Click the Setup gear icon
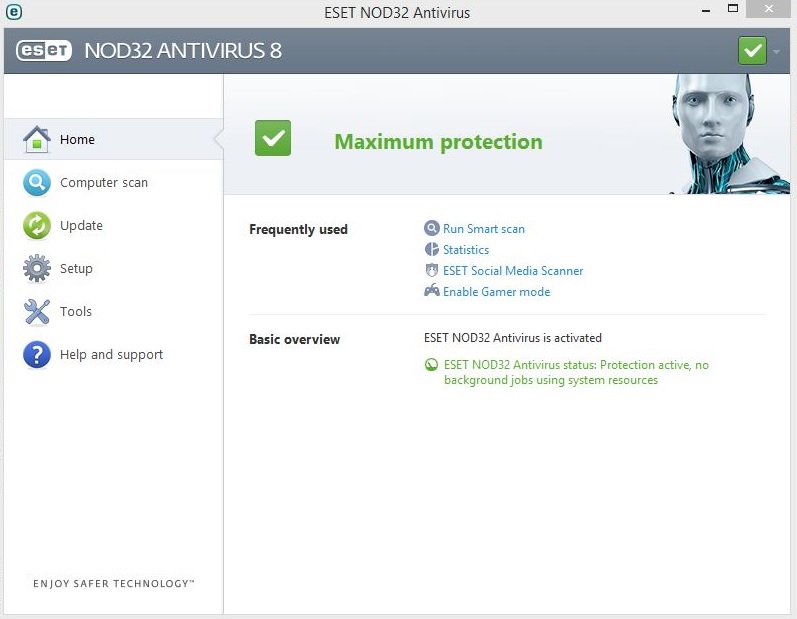Viewport: 797px width, 619px height. [x=37, y=269]
